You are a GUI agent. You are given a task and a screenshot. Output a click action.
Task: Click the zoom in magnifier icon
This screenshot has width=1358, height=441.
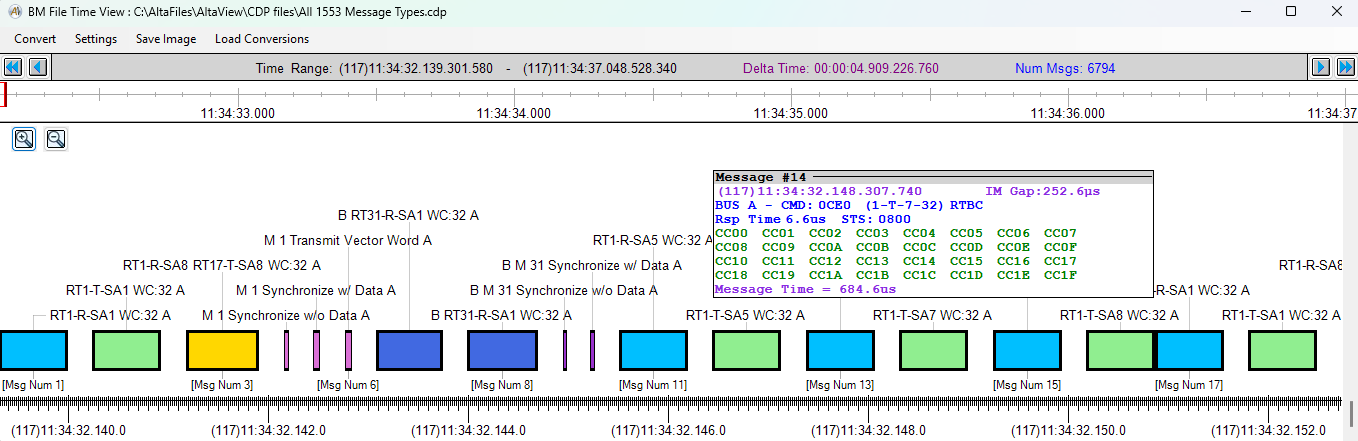pyautogui.click(x=24, y=139)
